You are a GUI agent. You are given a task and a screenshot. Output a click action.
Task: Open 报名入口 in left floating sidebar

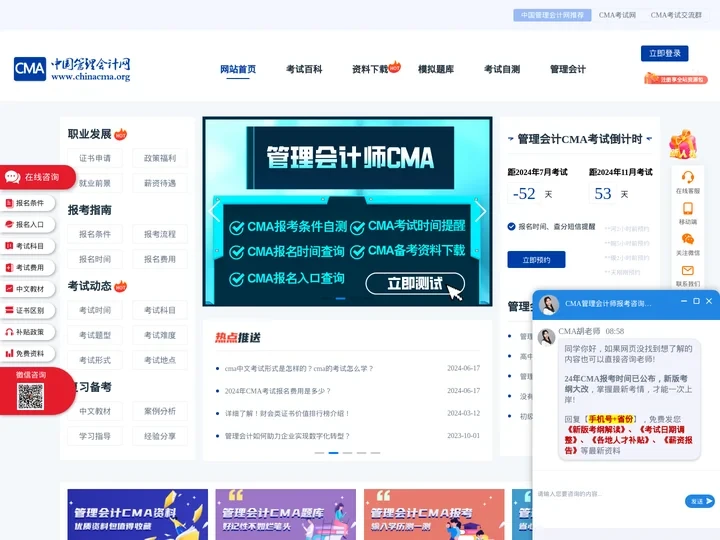tap(27, 225)
